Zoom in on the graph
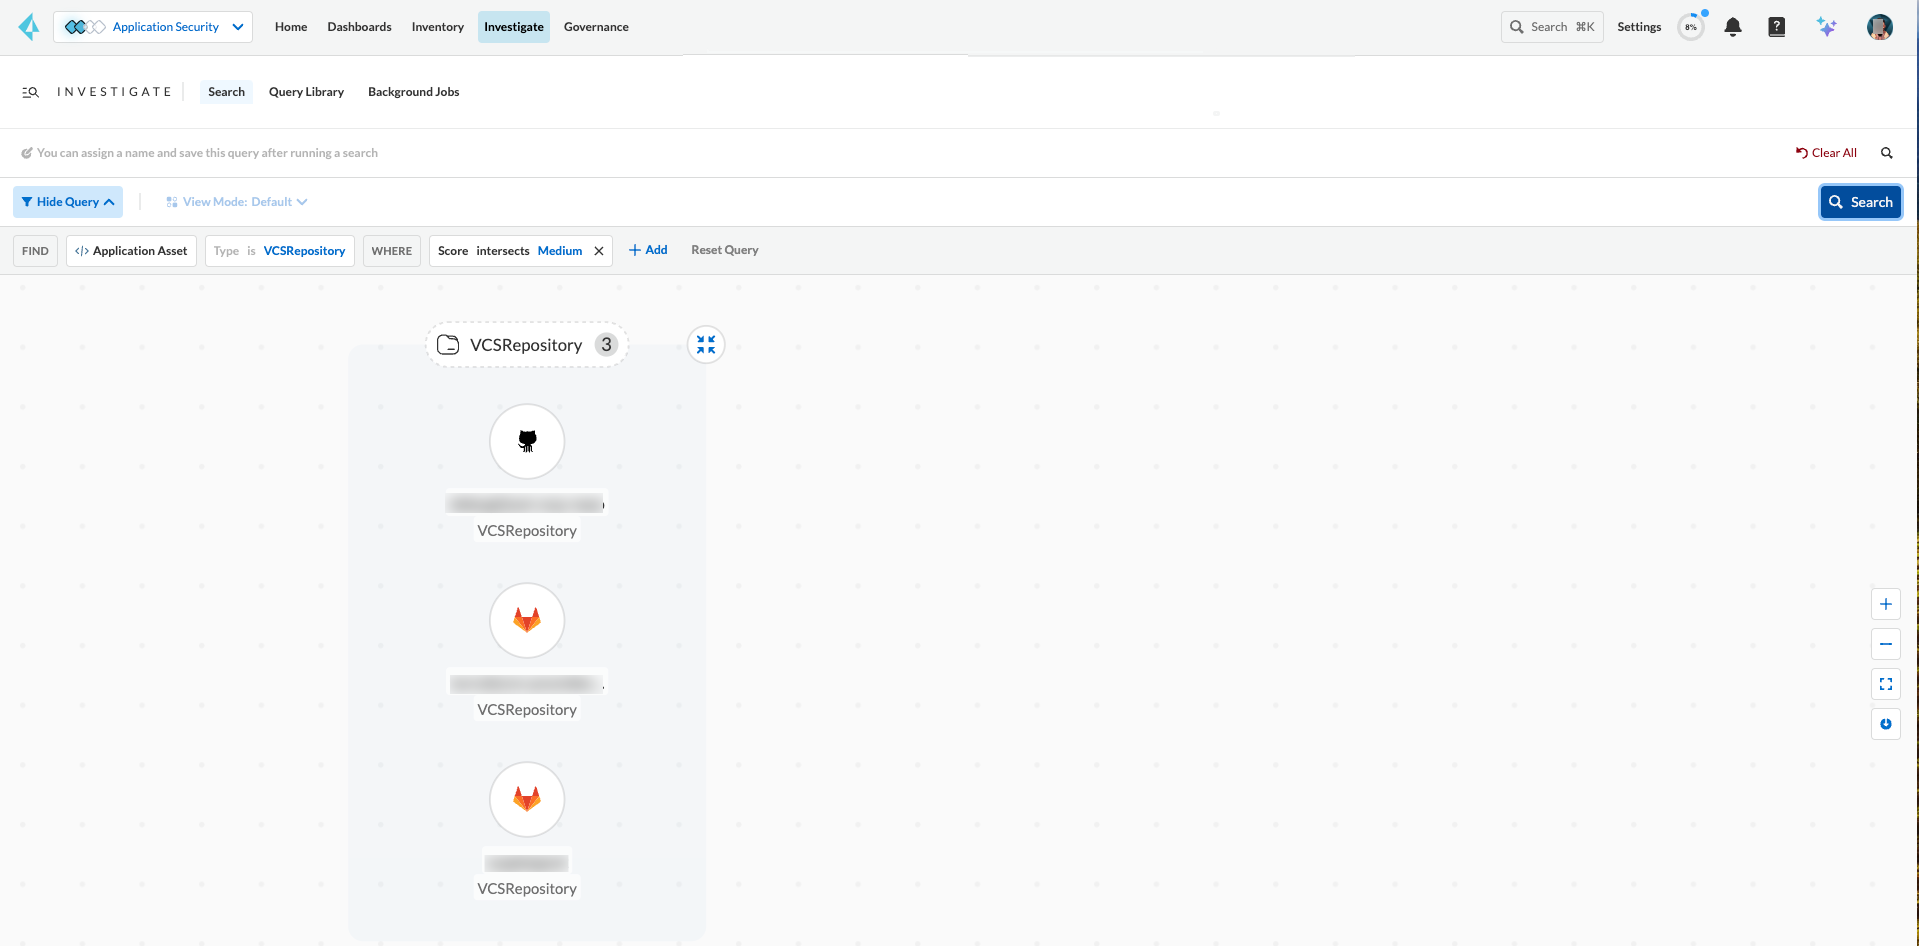Screen dimensions: 1919x946 pyautogui.click(x=1886, y=604)
